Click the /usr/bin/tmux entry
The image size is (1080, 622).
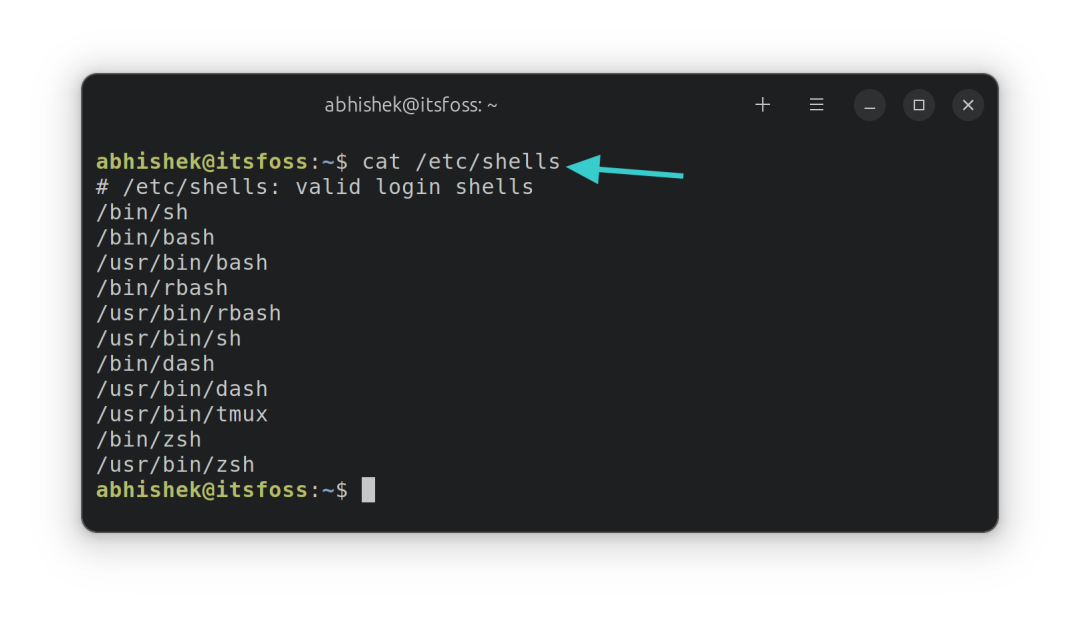[182, 414]
